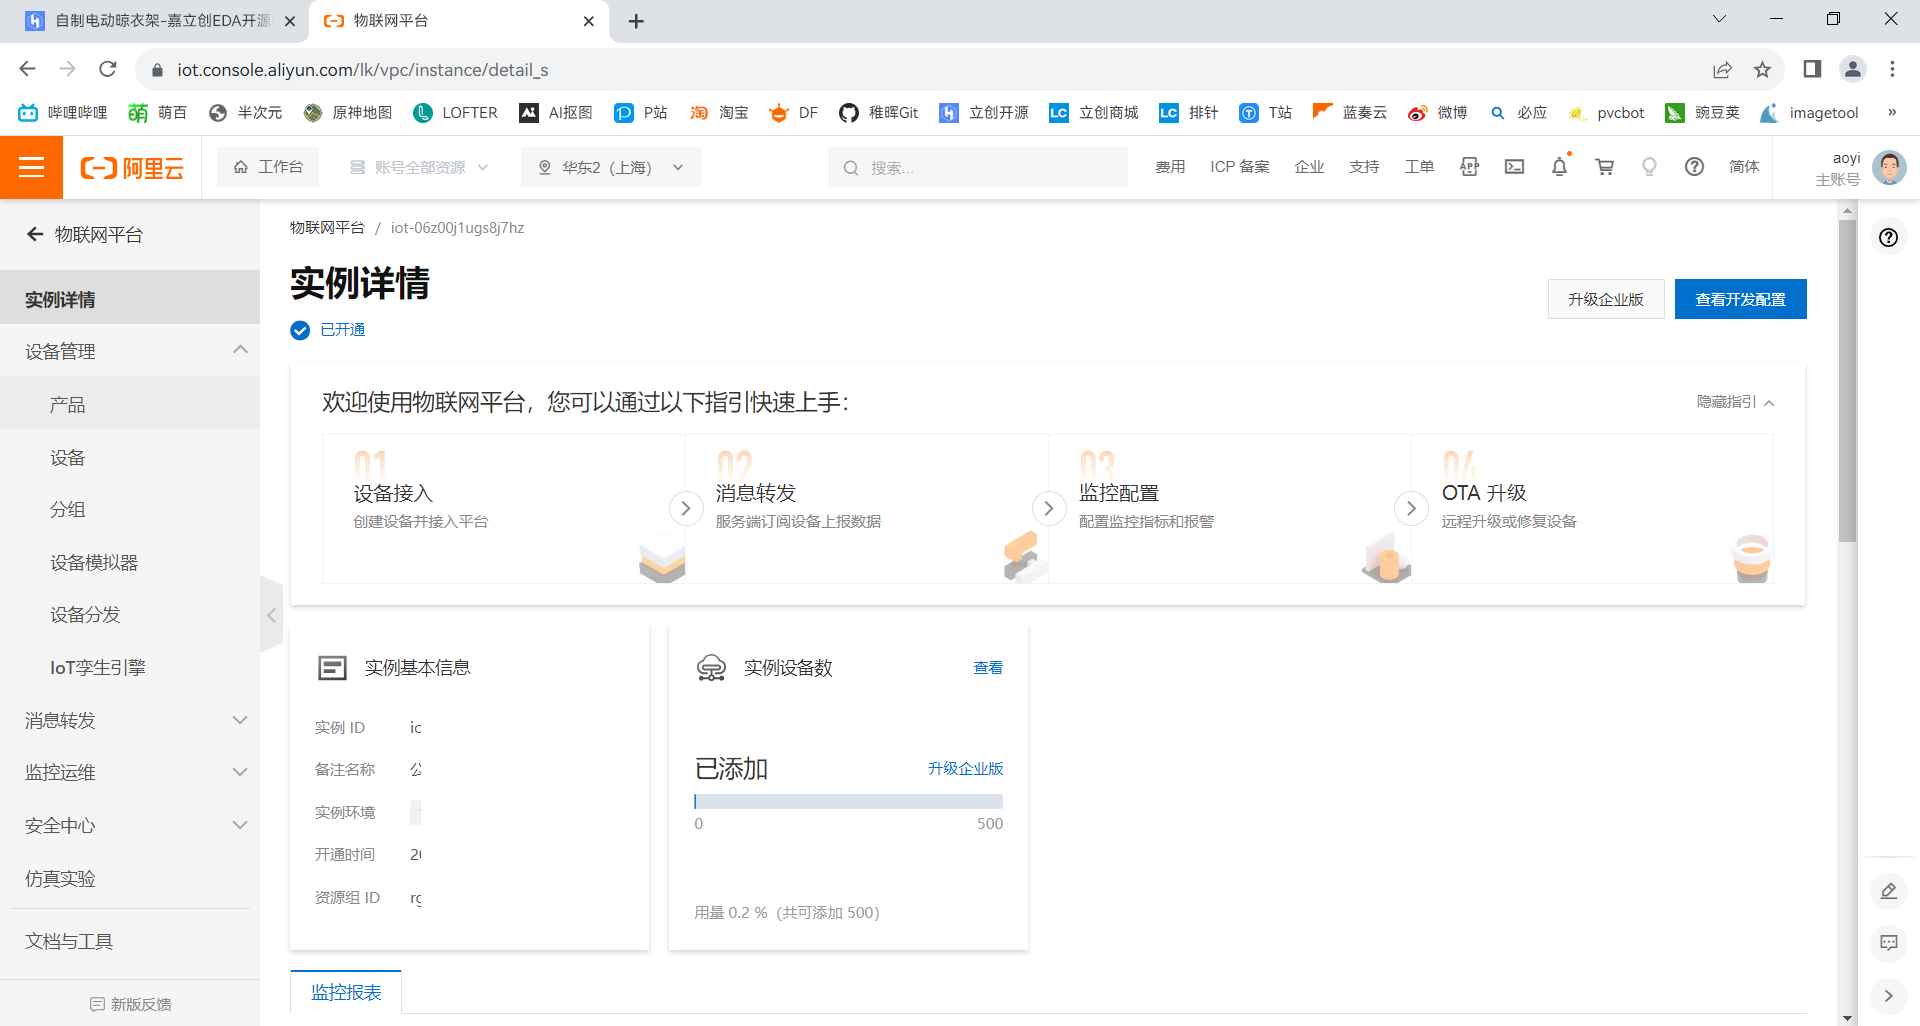Click the hamburger navigation icon top left
This screenshot has width=1920, height=1026.
click(32, 167)
